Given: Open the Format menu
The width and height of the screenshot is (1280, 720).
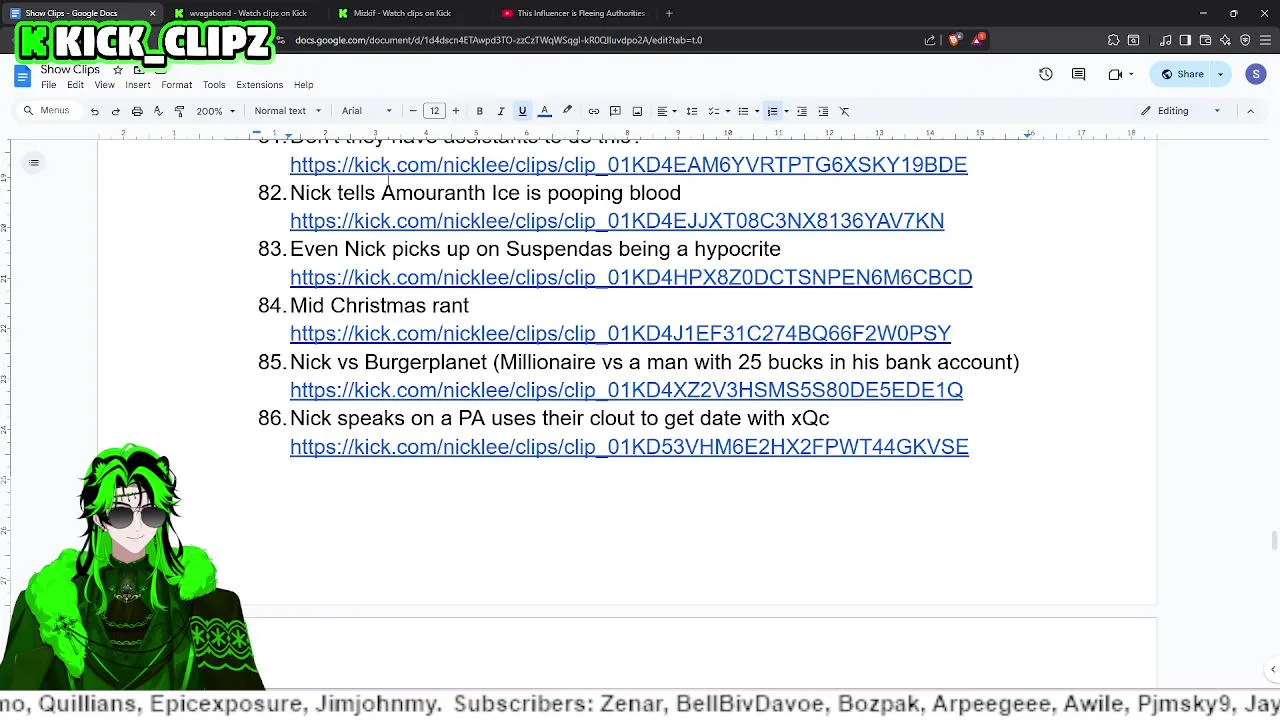Looking at the screenshot, I should click(x=176, y=85).
